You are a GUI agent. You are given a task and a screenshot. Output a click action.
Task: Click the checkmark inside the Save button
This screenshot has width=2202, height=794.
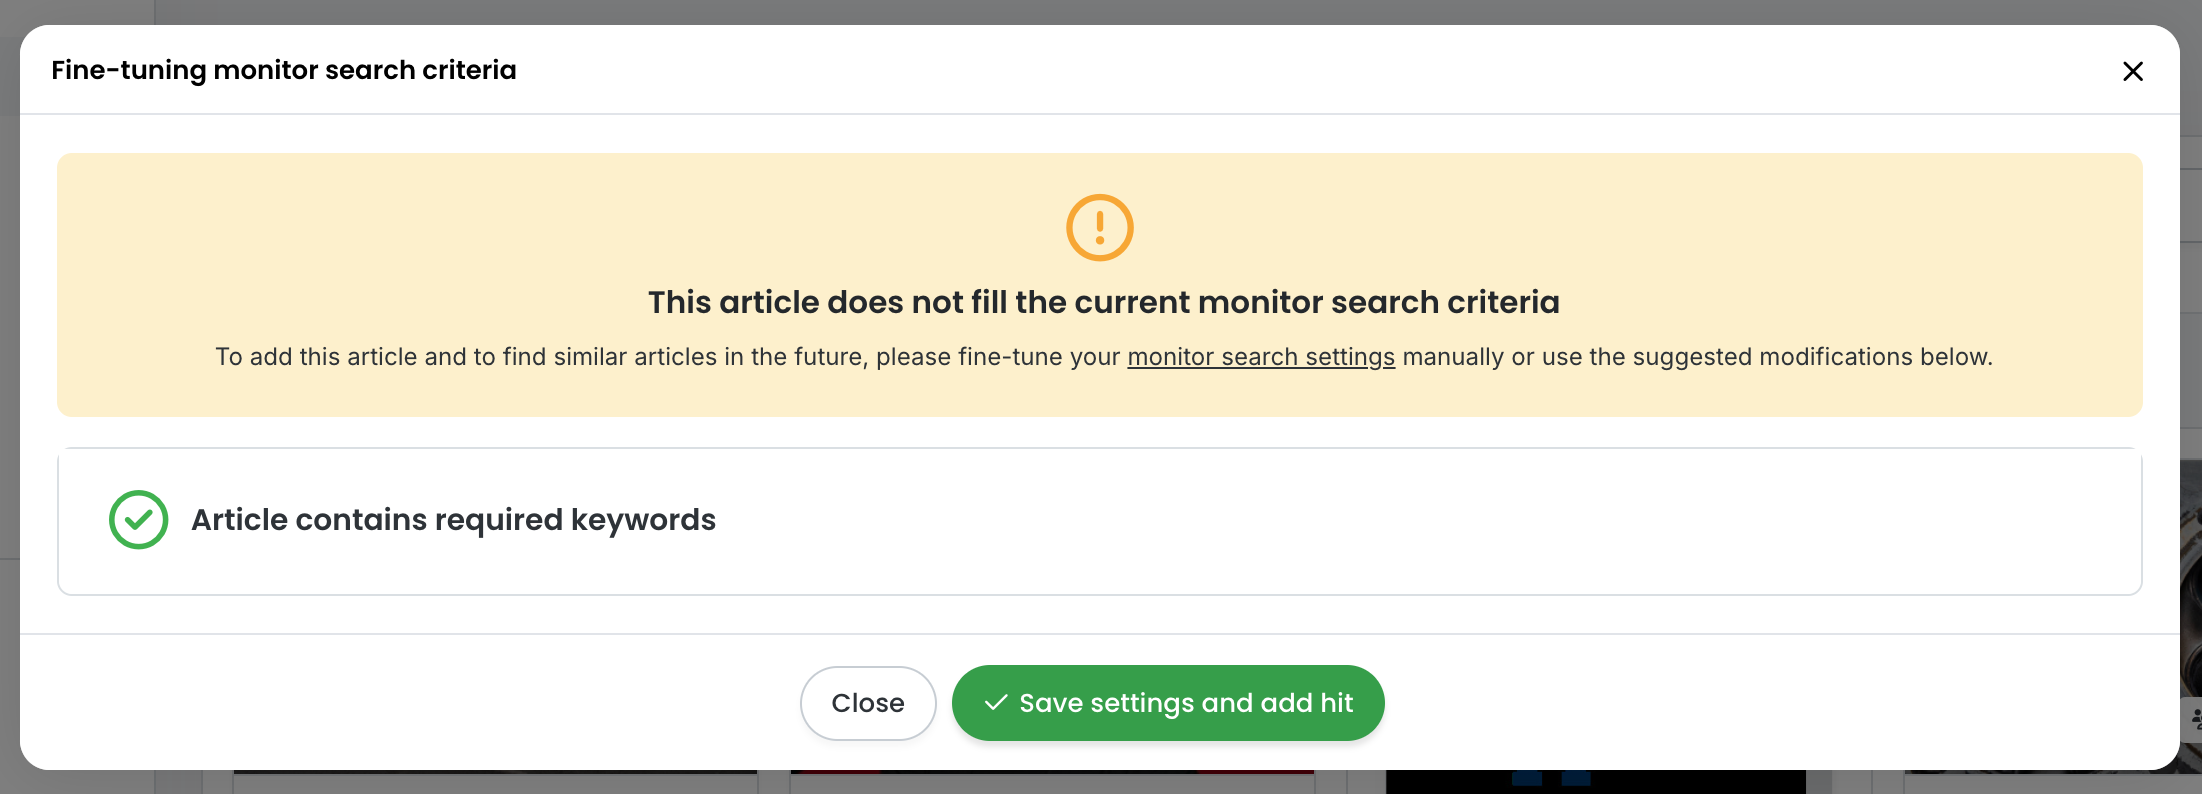click(x=996, y=703)
